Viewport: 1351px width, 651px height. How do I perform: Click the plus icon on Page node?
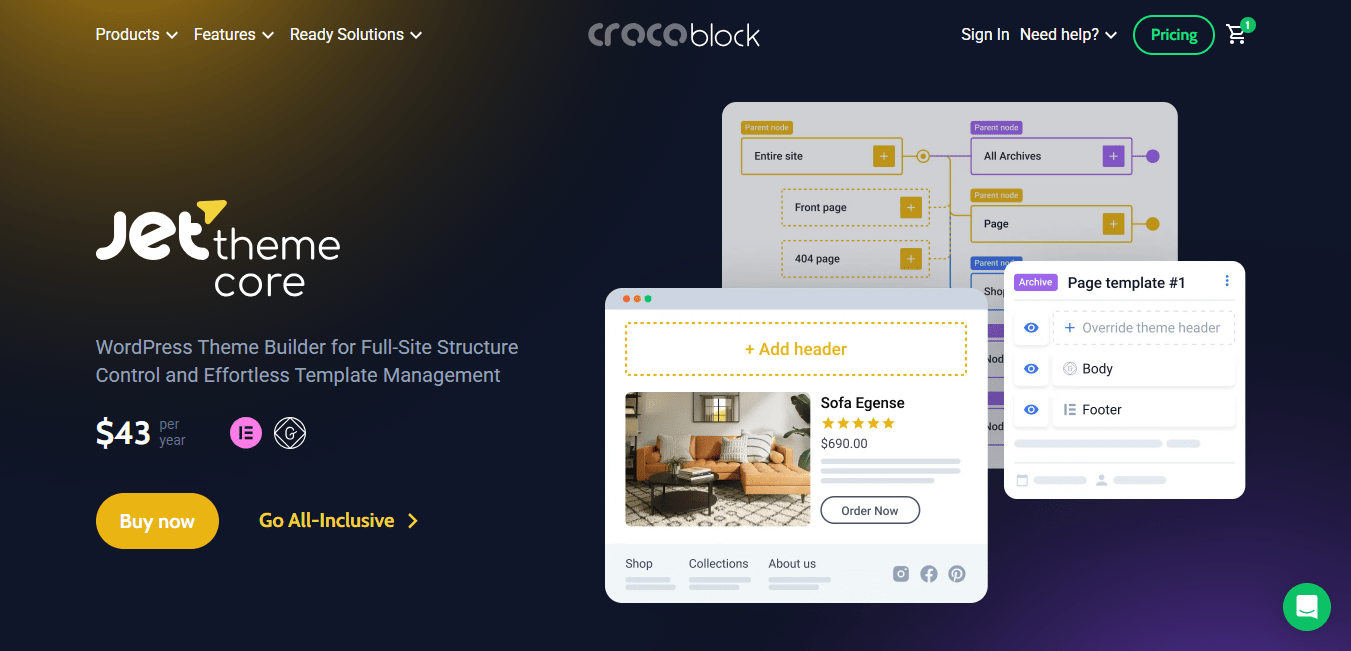point(1113,224)
